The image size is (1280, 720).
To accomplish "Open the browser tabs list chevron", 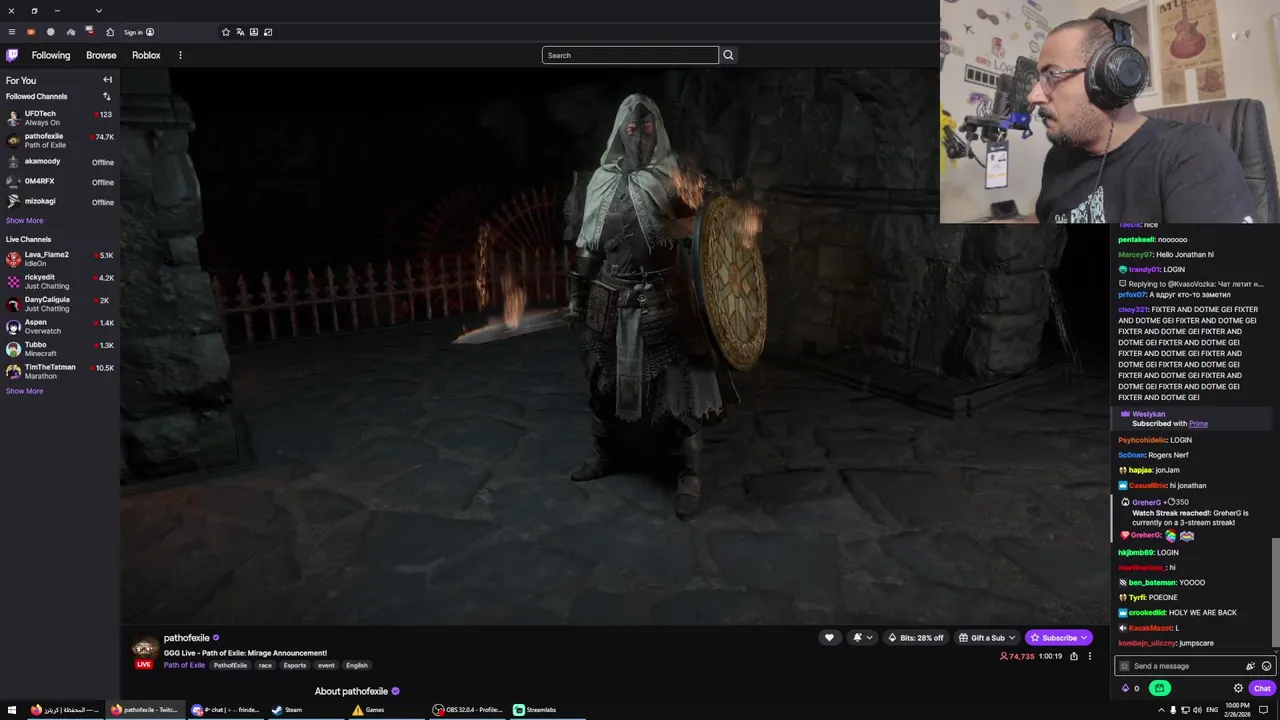I will point(98,10).
